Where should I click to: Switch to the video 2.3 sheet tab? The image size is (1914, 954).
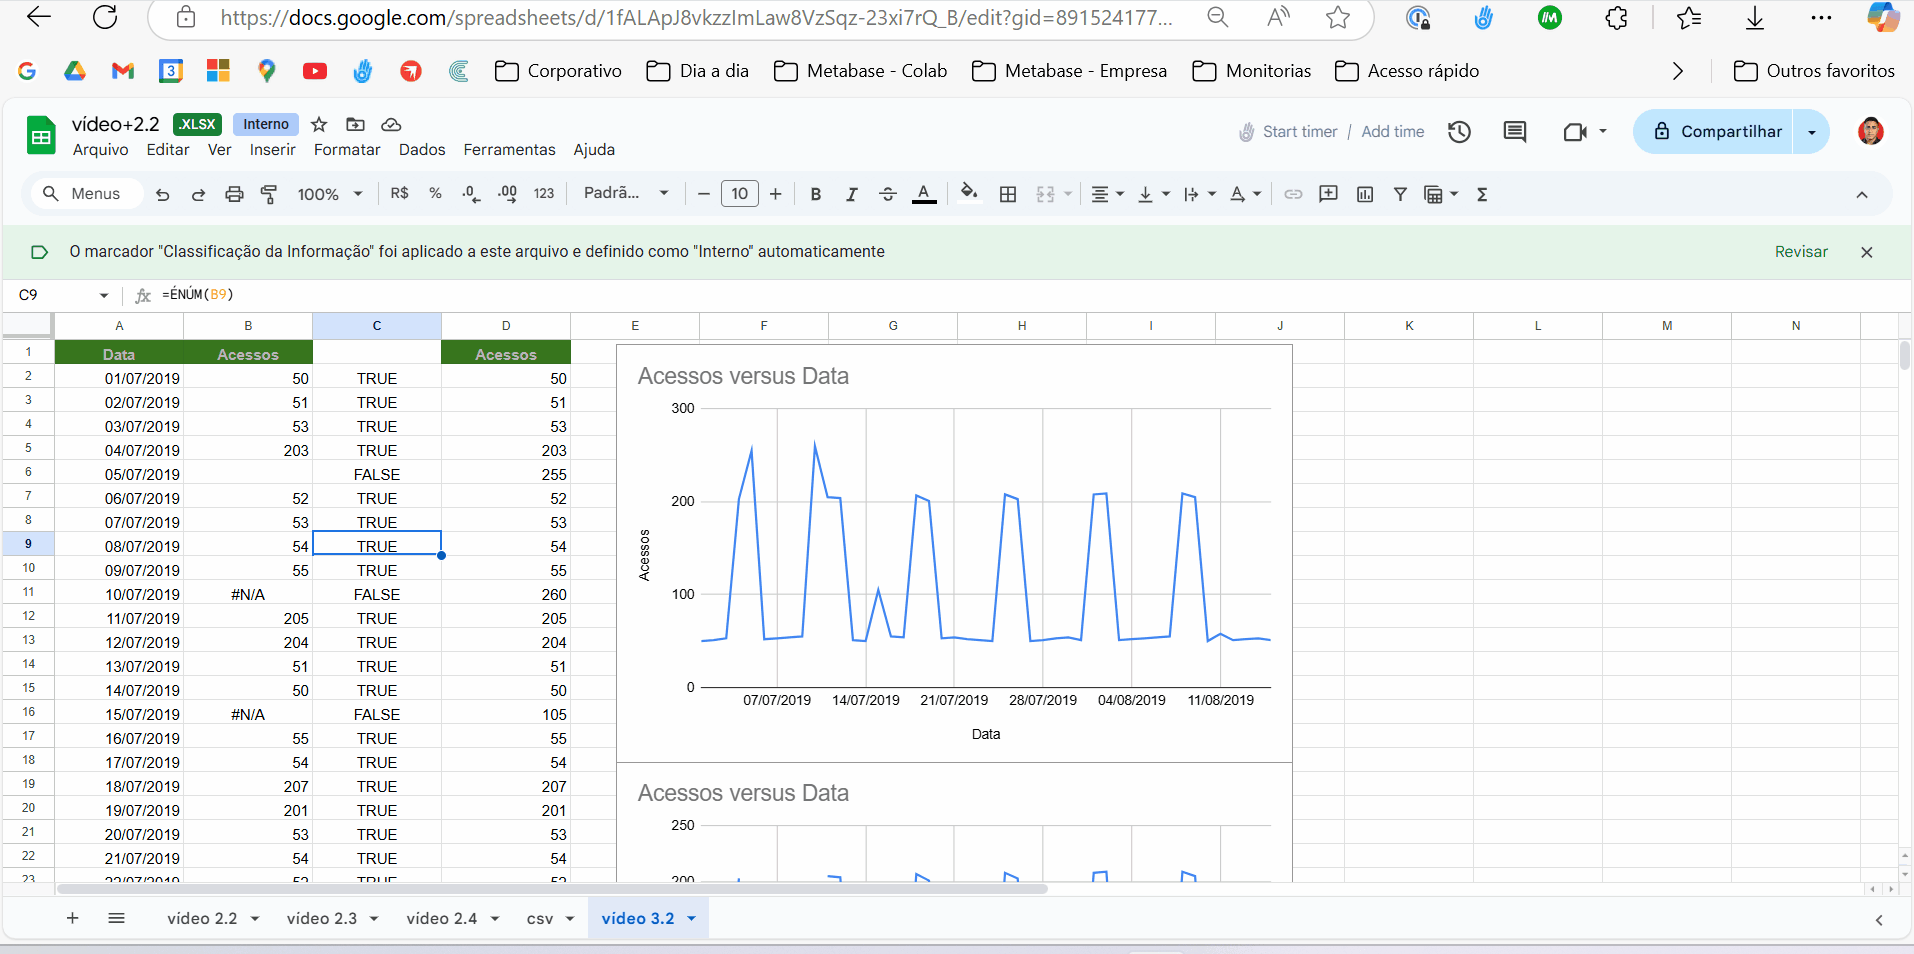(322, 918)
